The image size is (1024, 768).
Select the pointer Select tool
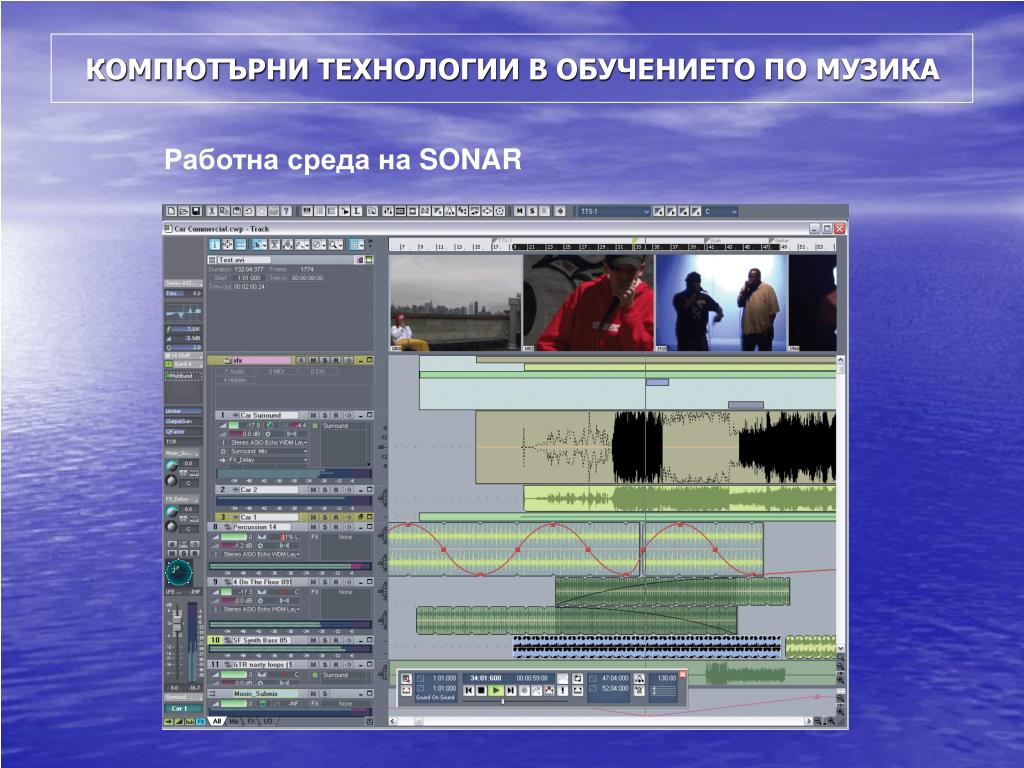click(257, 245)
